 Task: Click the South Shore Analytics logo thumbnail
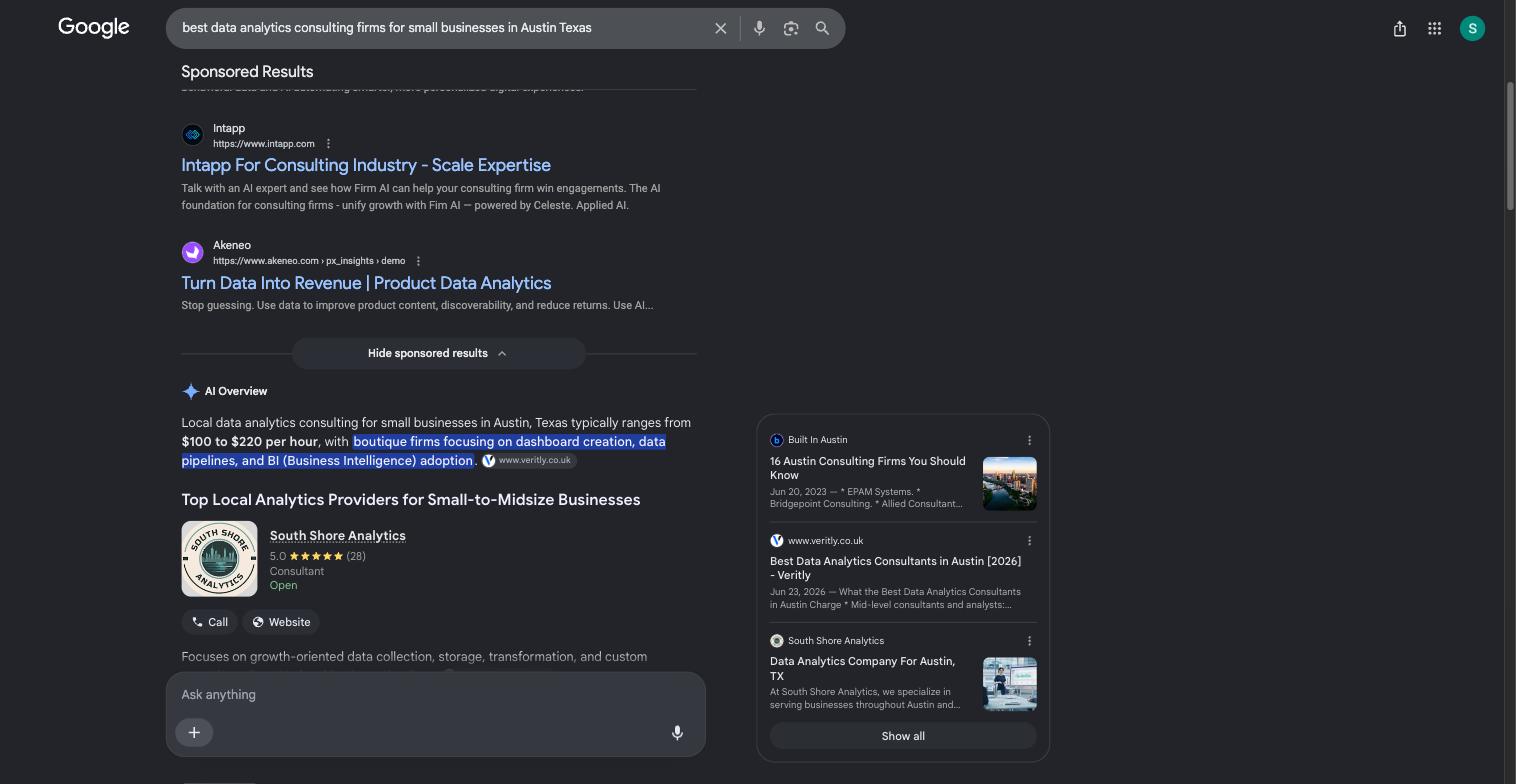click(219, 559)
